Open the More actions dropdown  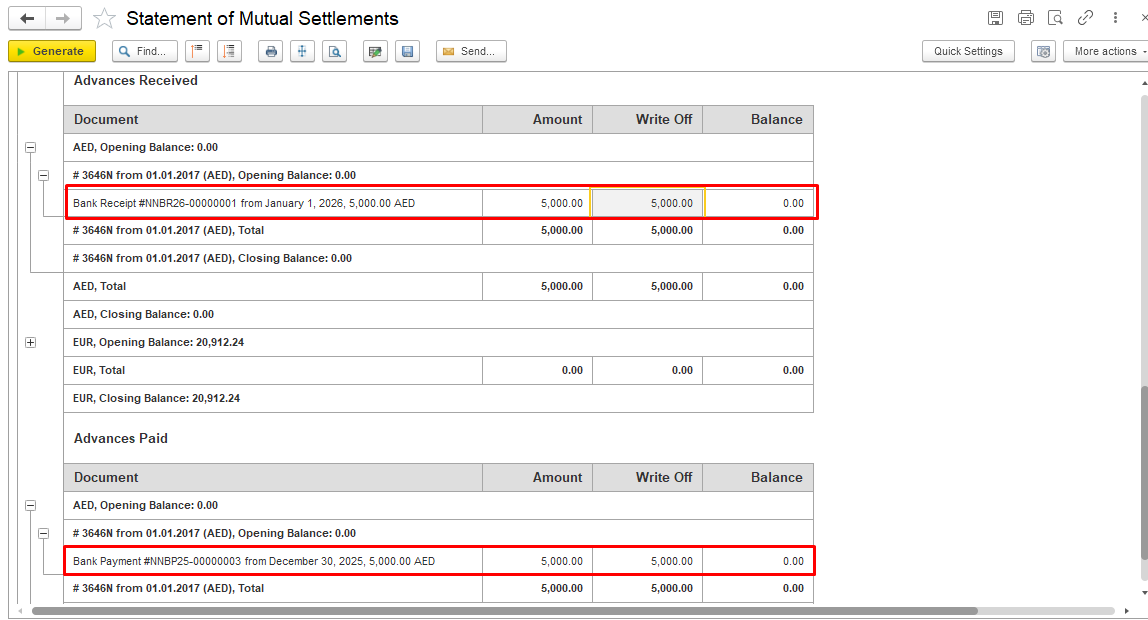1107,51
